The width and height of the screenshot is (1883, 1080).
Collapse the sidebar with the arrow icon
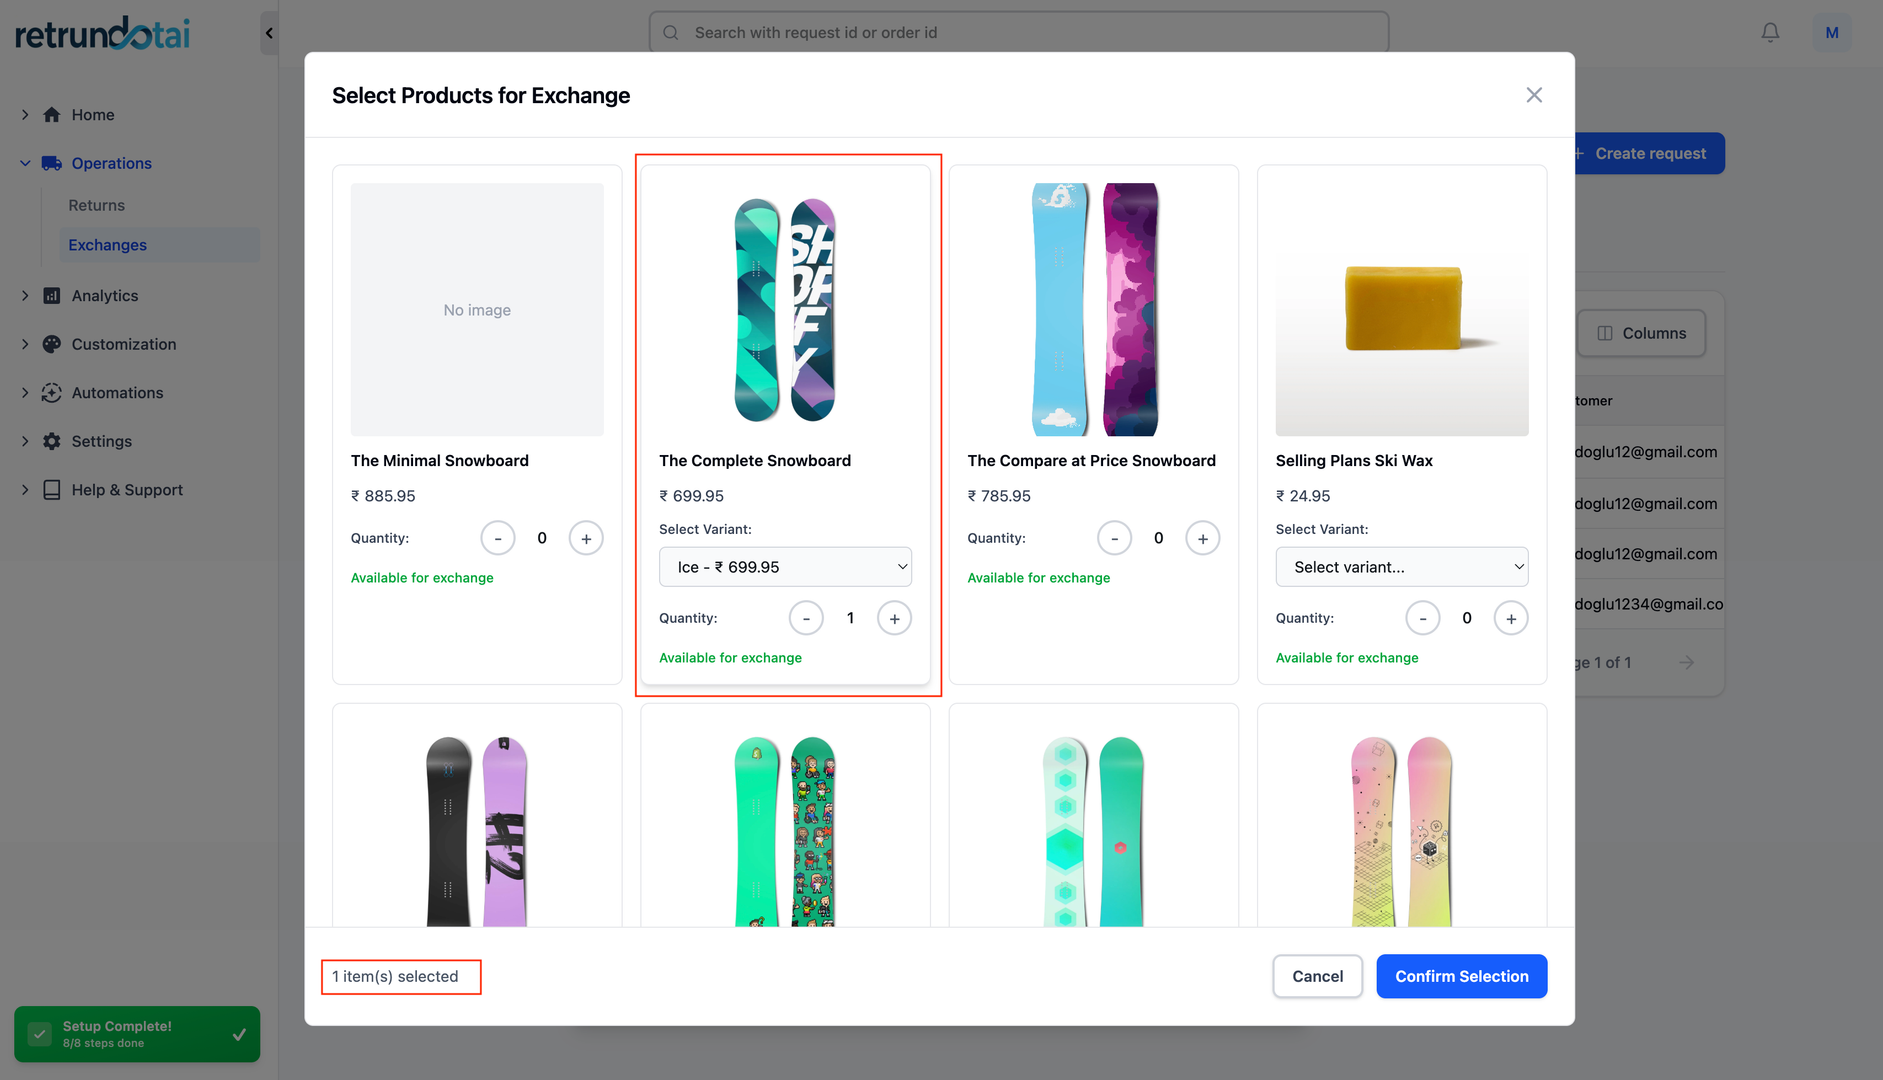coord(269,33)
